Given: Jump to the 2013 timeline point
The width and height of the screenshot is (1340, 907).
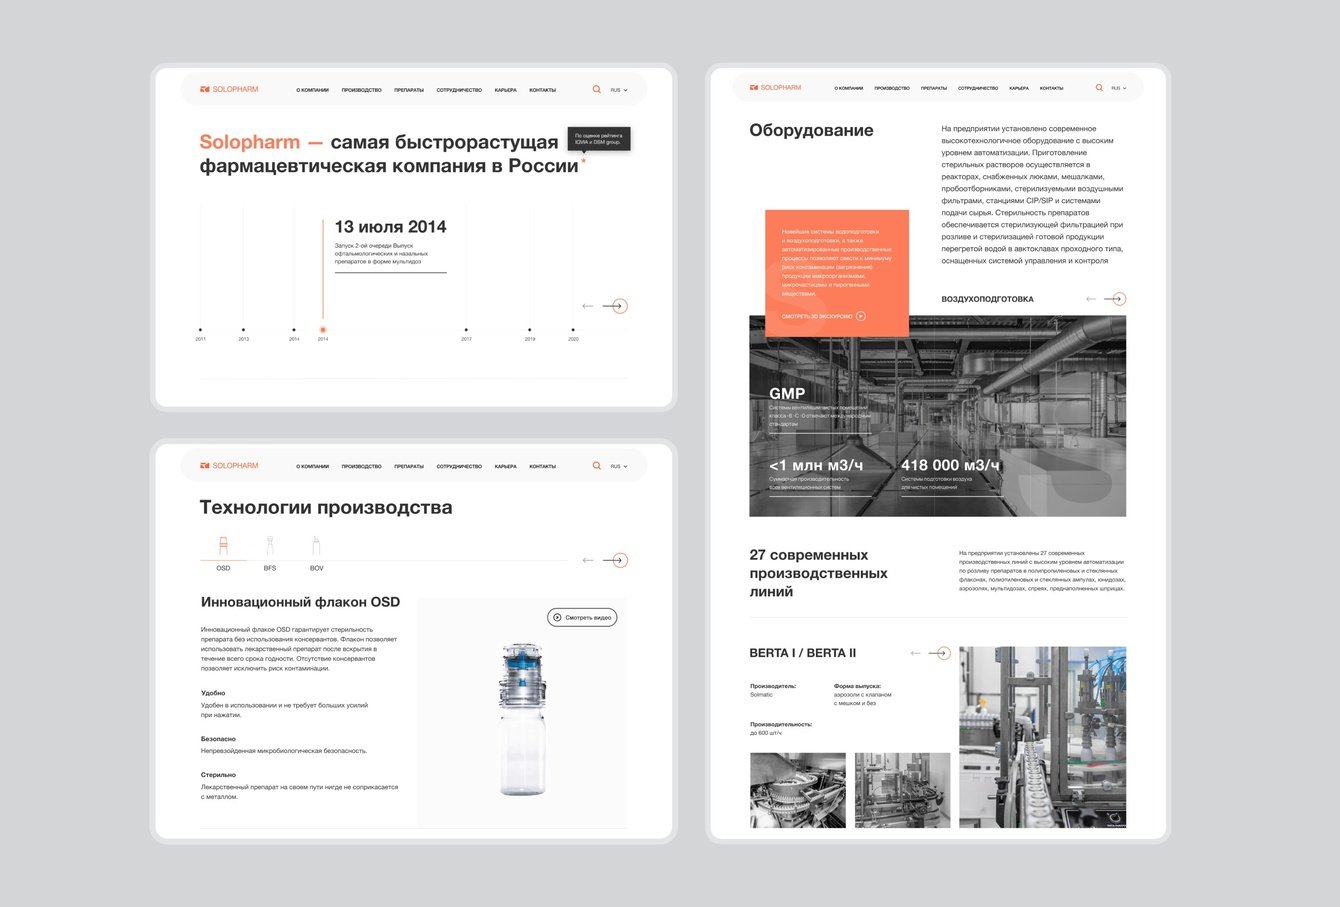Looking at the screenshot, I should [243, 330].
